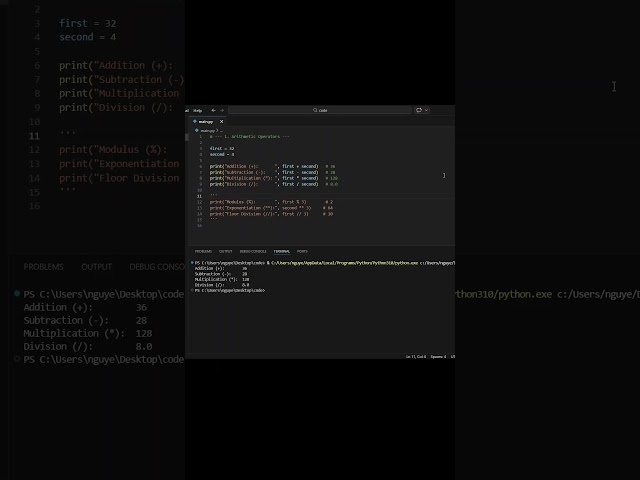Click the large dimmed DEBUG CONSOLE tab in background
This screenshot has width=640, height=480.
pos(157,267)
